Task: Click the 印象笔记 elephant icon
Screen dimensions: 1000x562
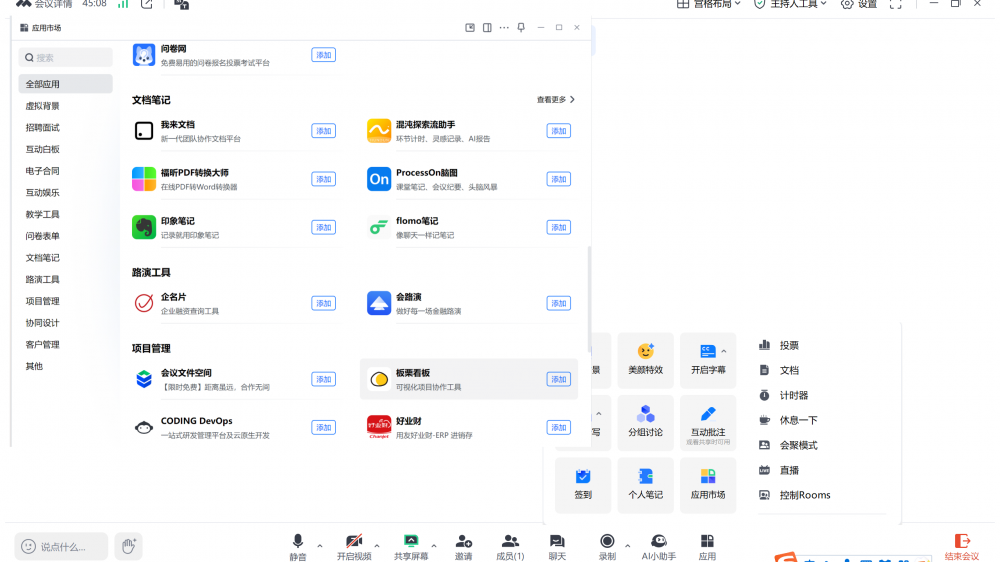Action: coord(143,227)
